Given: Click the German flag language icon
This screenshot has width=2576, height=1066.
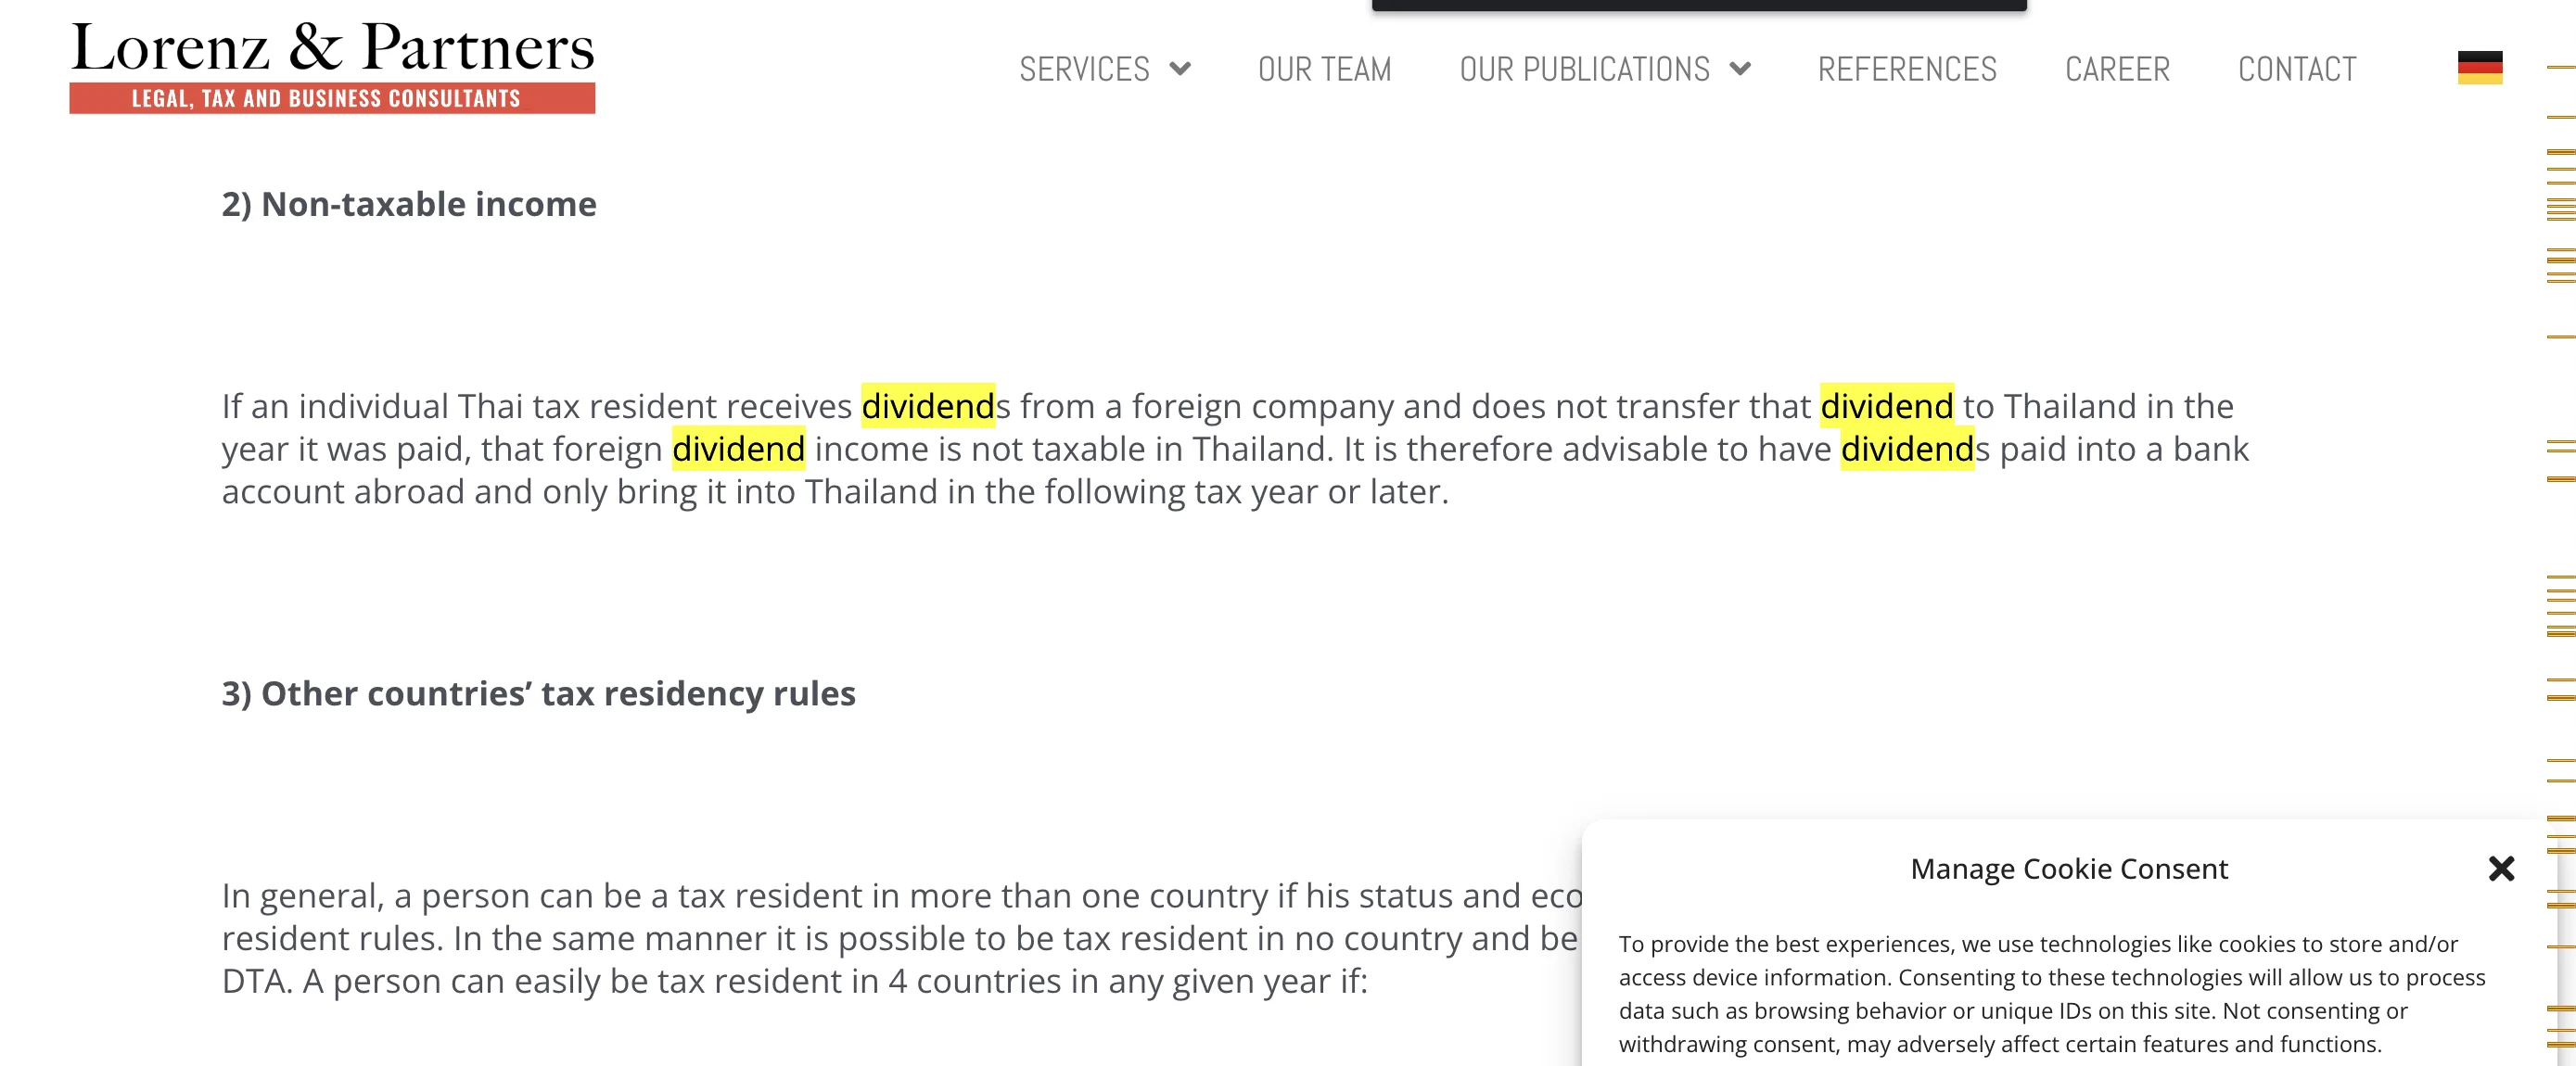Looking at the screenshot, I should pyautogui.click(x=2479, y=68).
